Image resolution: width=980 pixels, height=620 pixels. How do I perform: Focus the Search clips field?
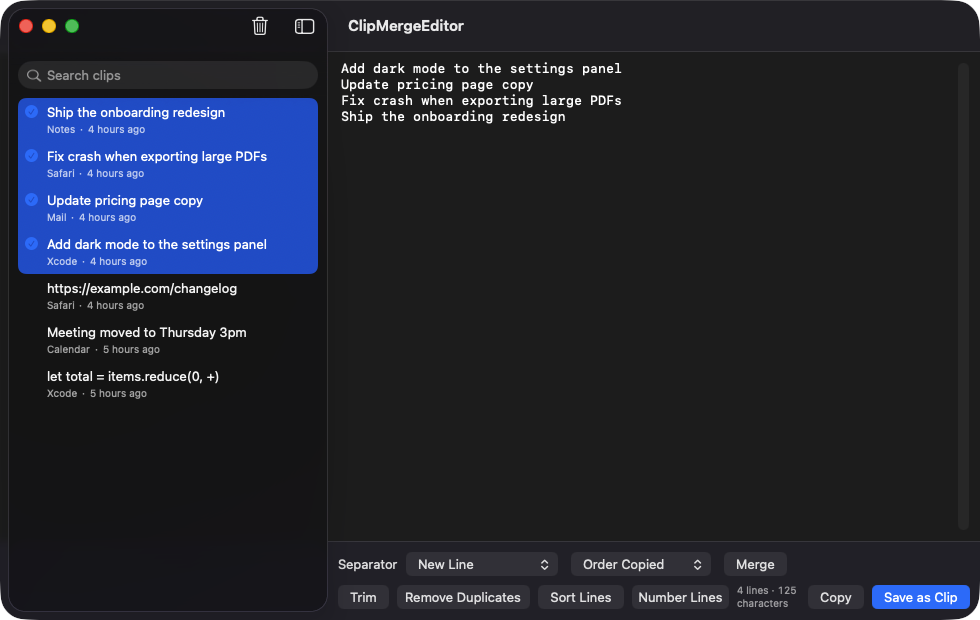coord(168,76)
